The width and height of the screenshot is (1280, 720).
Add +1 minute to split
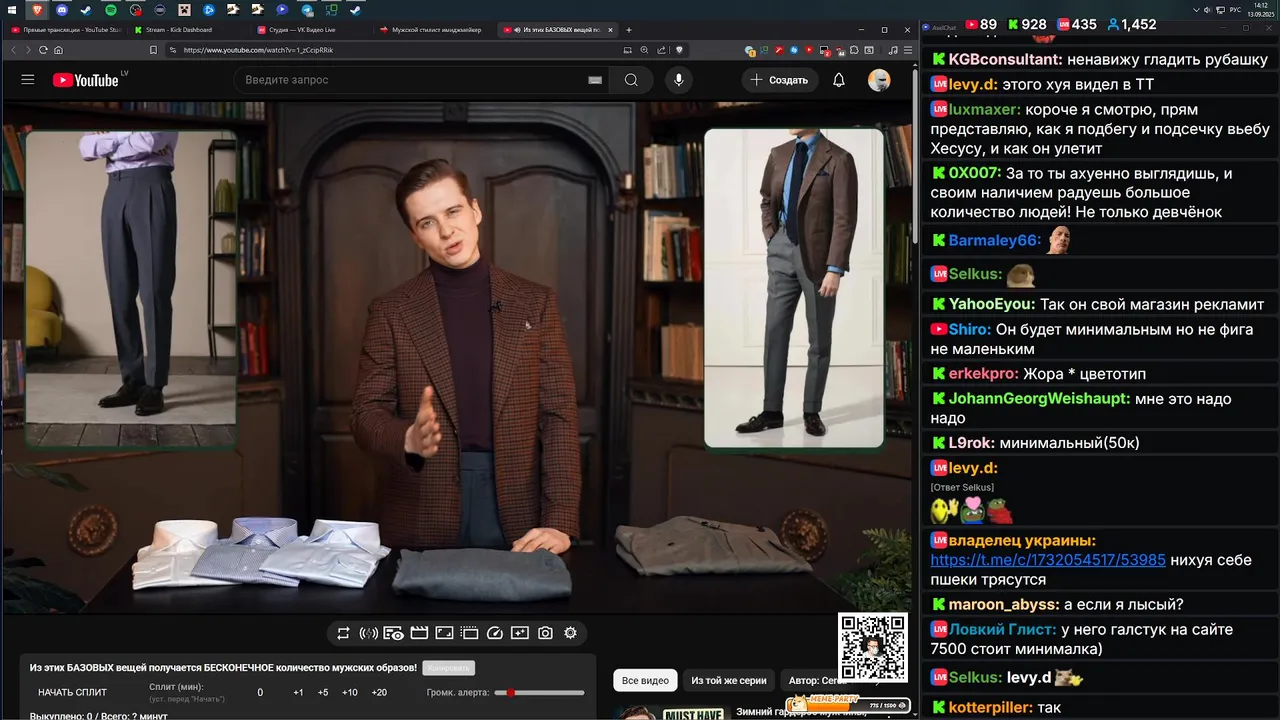tap(298, 692)
